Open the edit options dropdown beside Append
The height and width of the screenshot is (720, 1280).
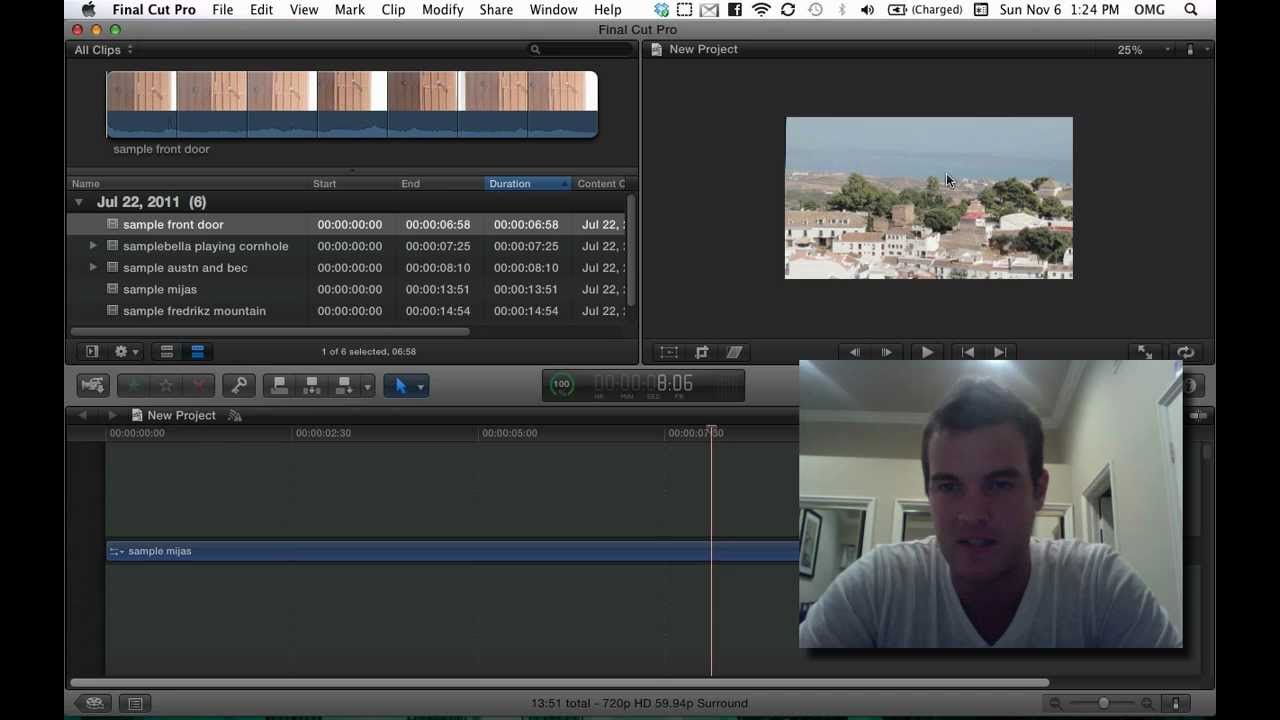click(368, 386)
